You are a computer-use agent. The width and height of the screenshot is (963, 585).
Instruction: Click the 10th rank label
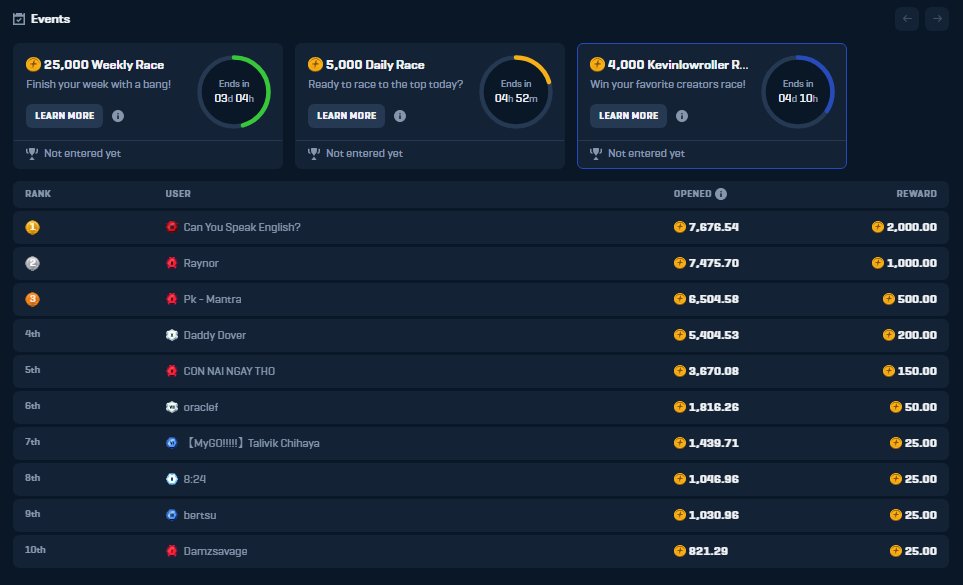[x=35, y=550]
